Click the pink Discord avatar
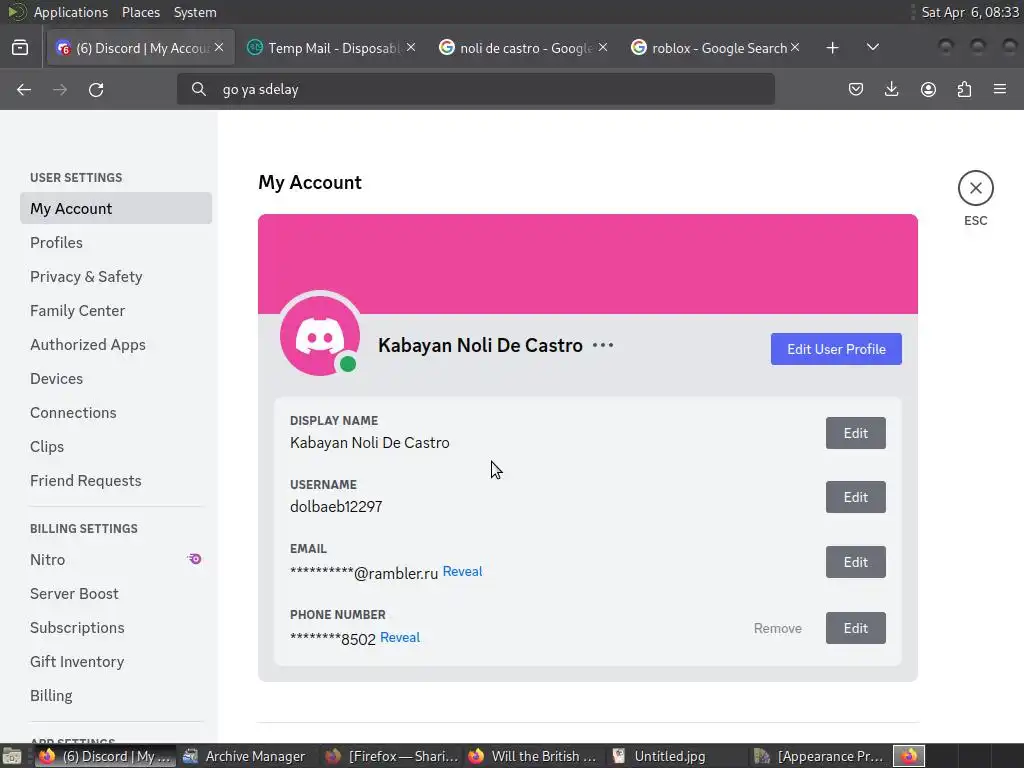Viewport: 1024px width, 768px height. click(319, 336)
